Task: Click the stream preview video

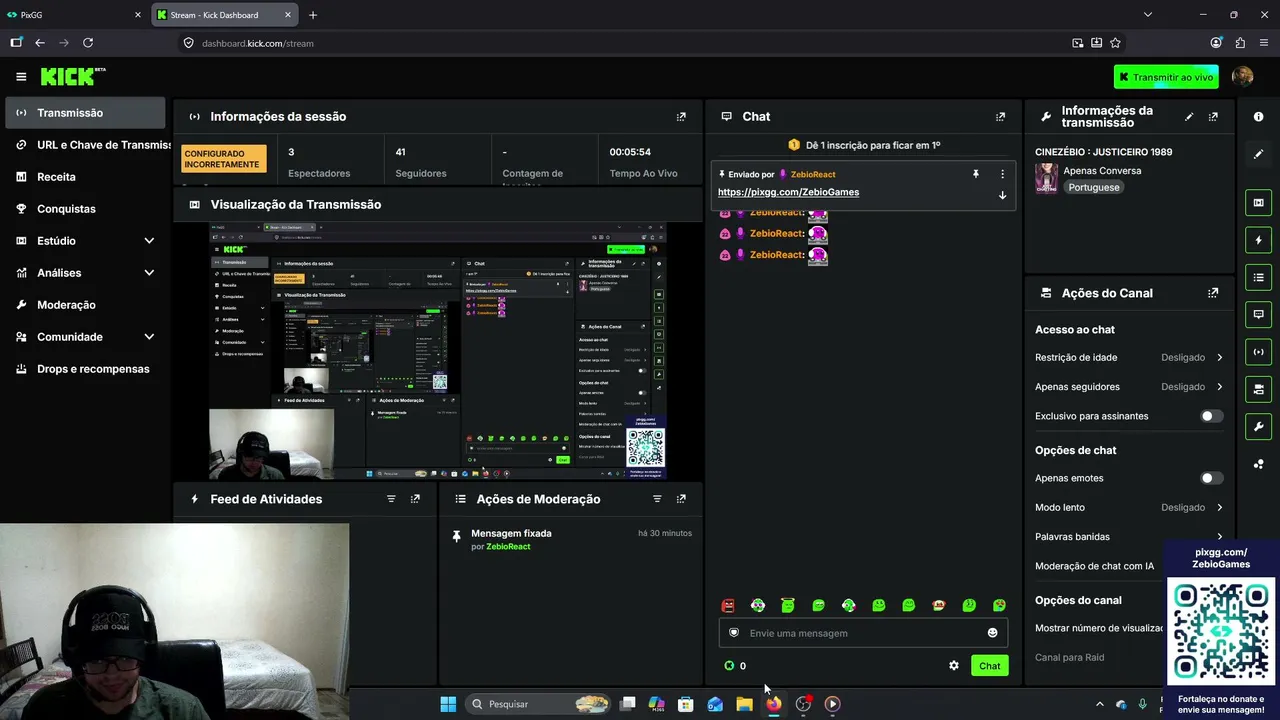Action: coord(437,350)
